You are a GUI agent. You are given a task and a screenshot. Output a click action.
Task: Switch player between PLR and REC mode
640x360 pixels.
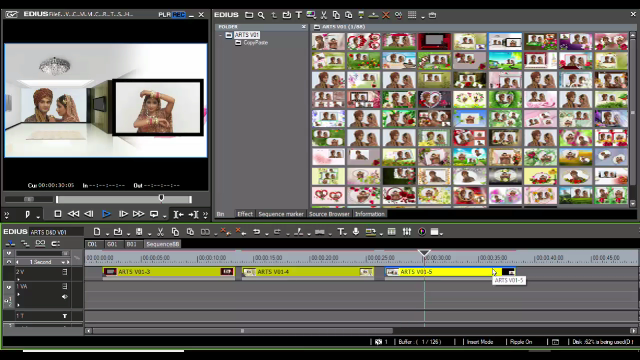(x=171, y=14)
